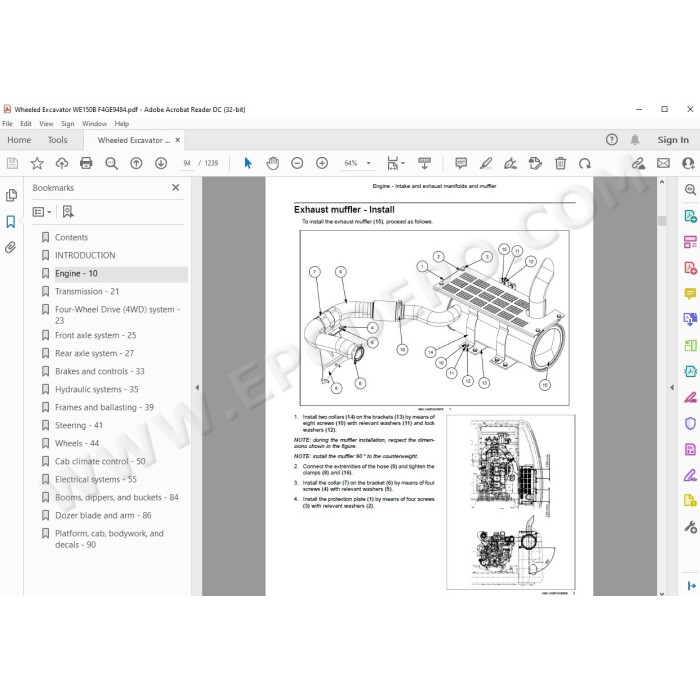Add a comment sticky note
The height and width of the screenshot is (700, 700).
[461, 163]
